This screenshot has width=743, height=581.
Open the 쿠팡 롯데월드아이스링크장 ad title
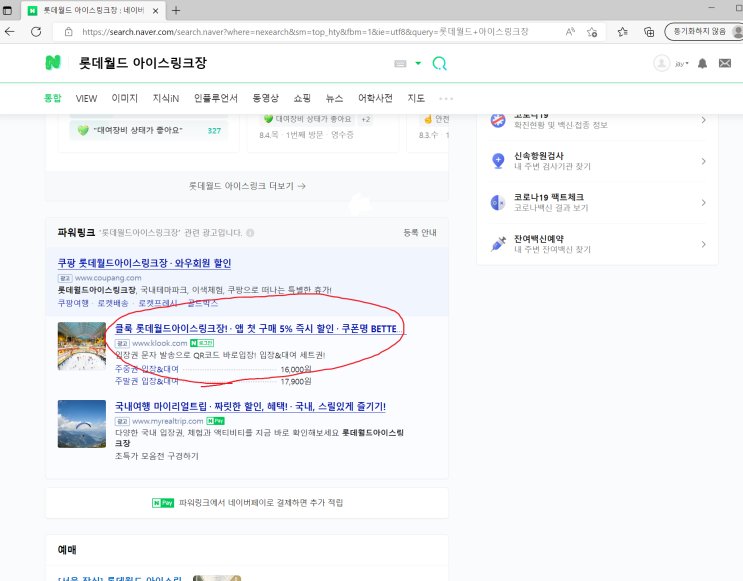[x=145, y=263]
